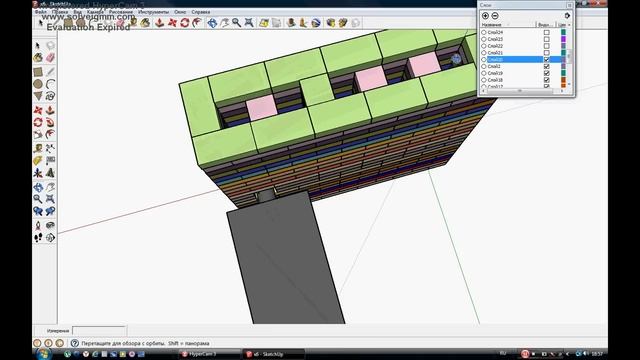Make Слой24 the active layer
Image resolution: width=640 pixels, height=360 pixels.
(x=484, y=32)
